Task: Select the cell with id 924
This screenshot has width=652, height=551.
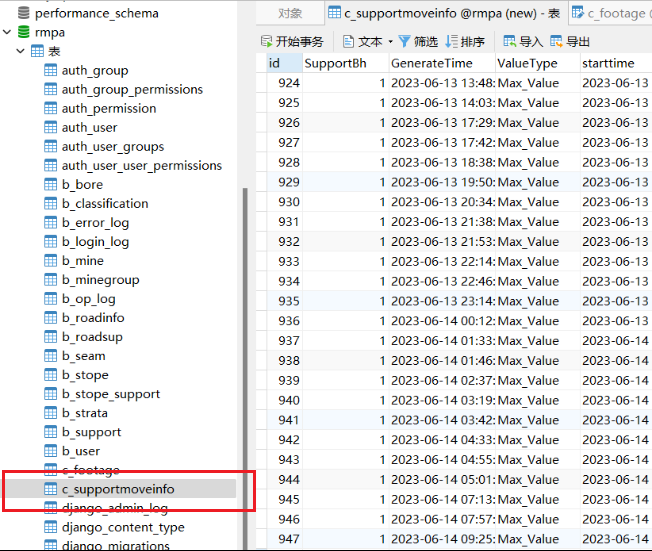Action: point(284,83)
